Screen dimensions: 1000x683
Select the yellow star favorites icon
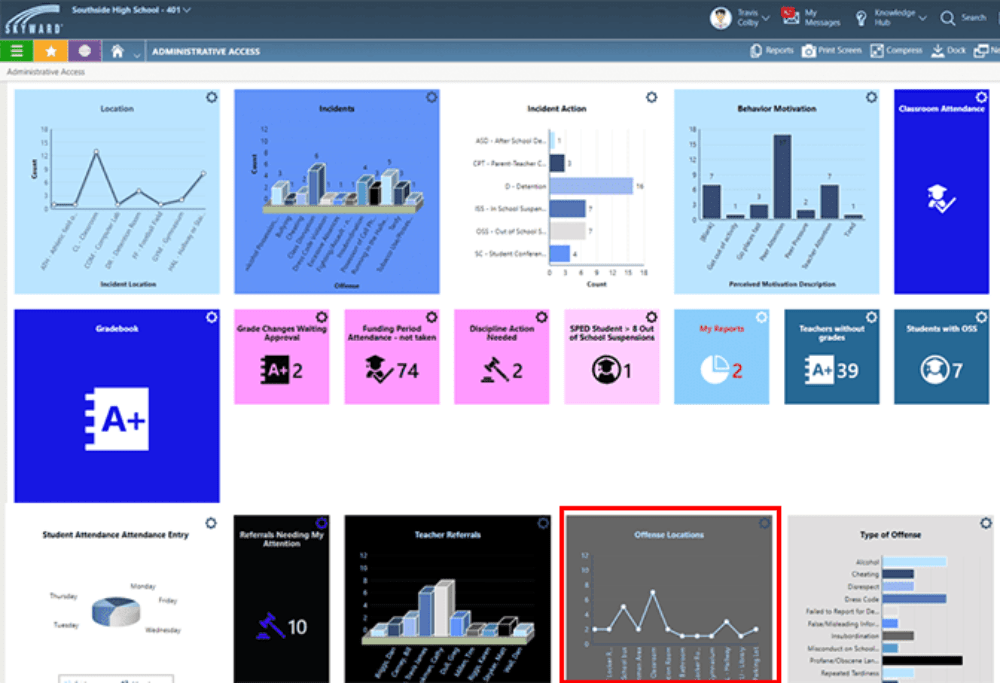(50, 49)
